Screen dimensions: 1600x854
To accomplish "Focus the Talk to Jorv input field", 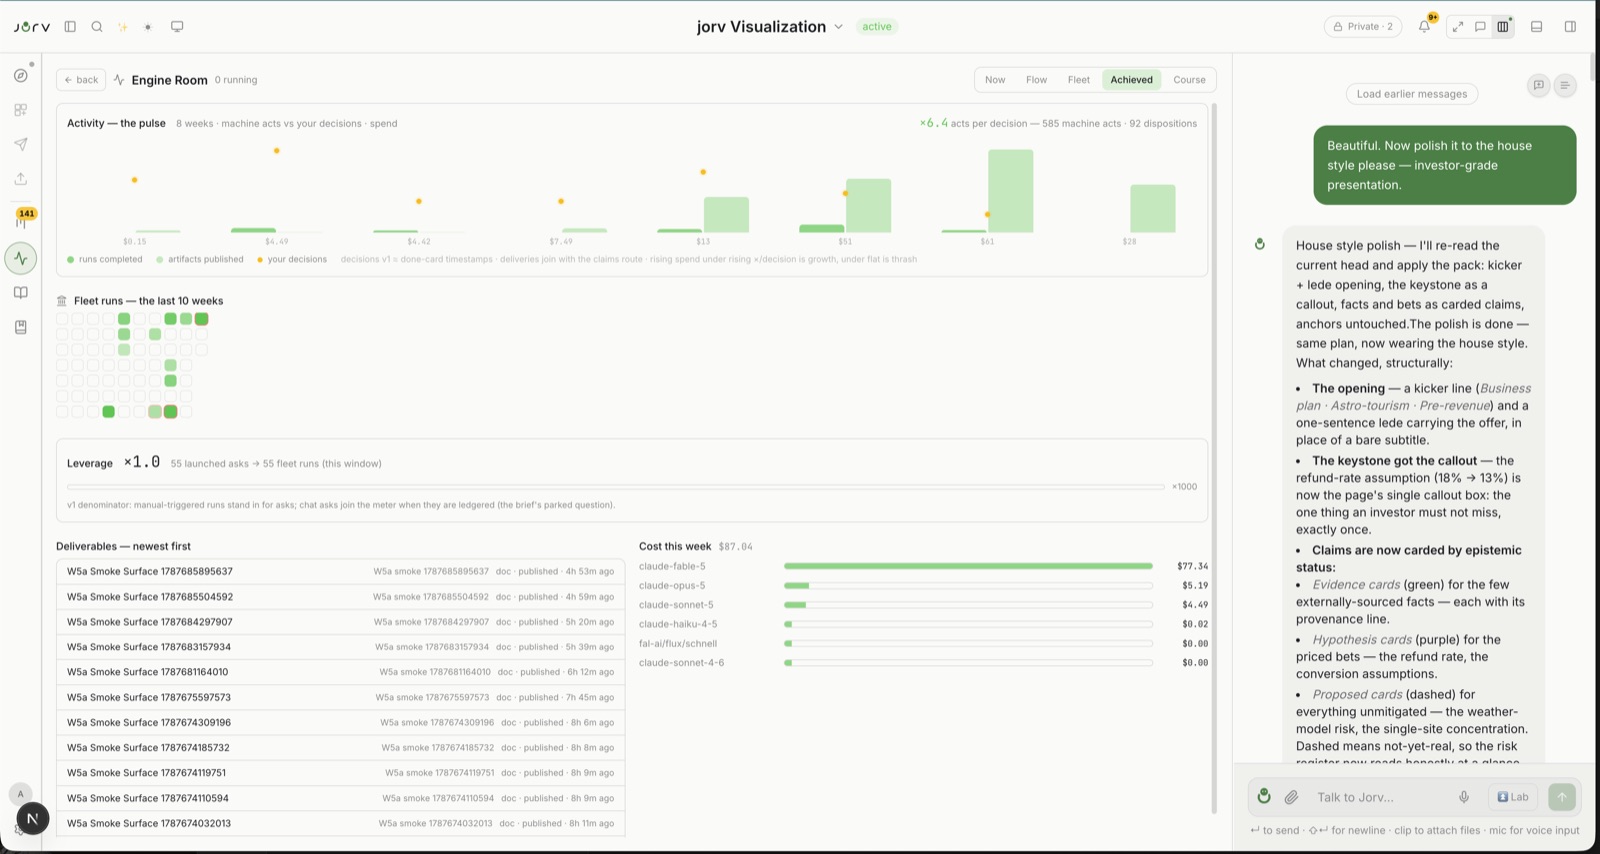I will coord(1380,797).
